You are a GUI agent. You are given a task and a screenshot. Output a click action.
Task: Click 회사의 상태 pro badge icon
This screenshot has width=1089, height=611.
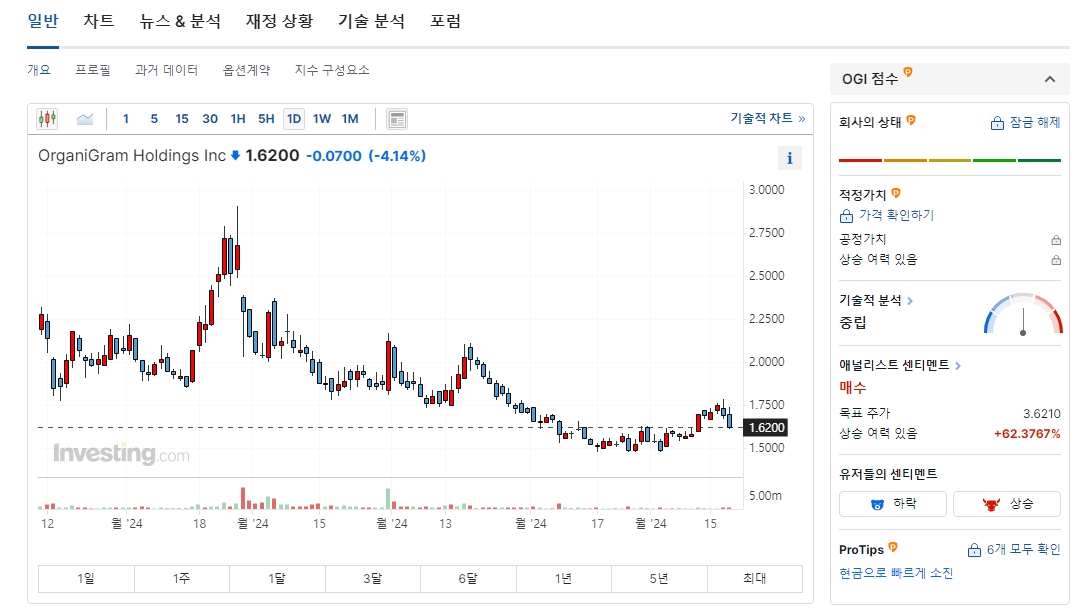point(911,120)
